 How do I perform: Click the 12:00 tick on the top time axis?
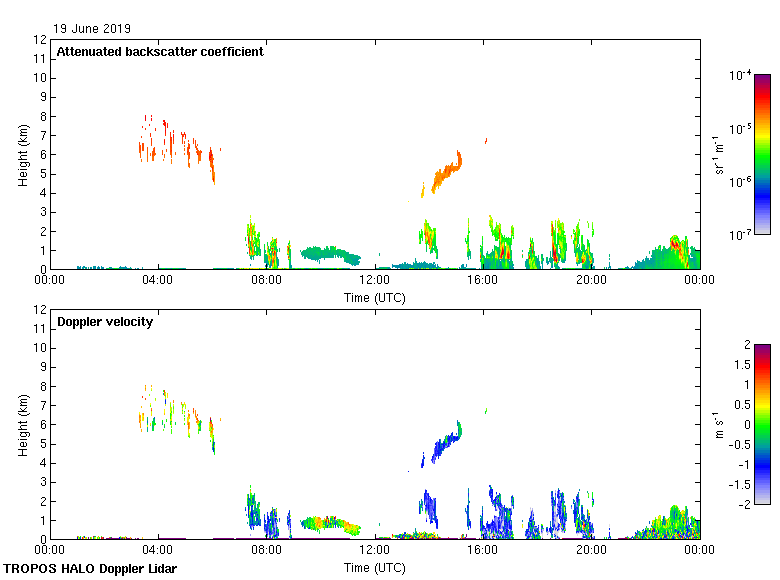[375, 280]
